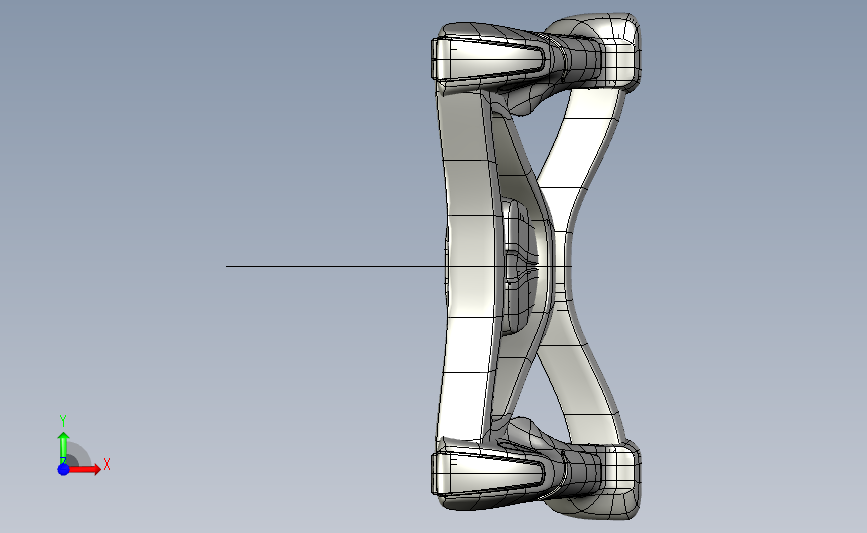This screenshot has height=533, width=867.
Task: Select the horizontal reference axis line
Action: [336, 266]
